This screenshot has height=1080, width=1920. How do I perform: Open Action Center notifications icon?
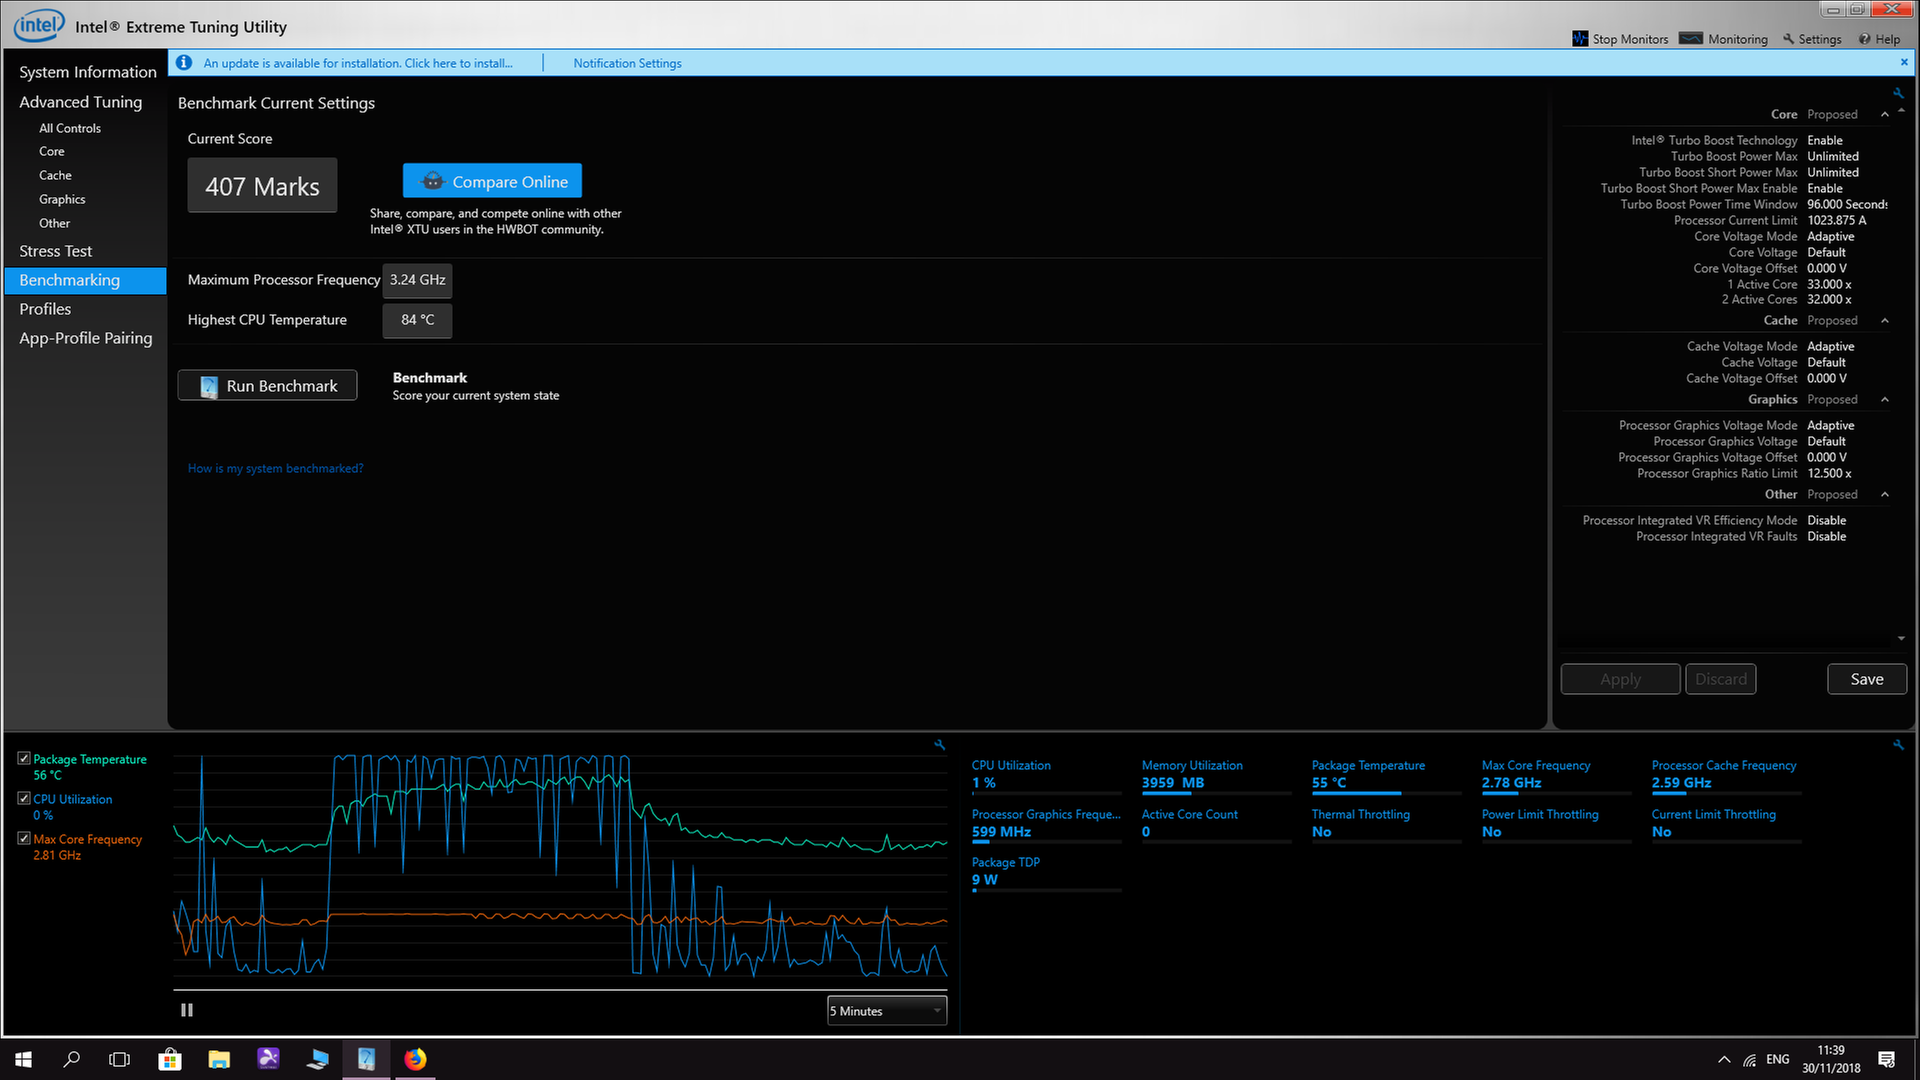pos(1887,1059)
